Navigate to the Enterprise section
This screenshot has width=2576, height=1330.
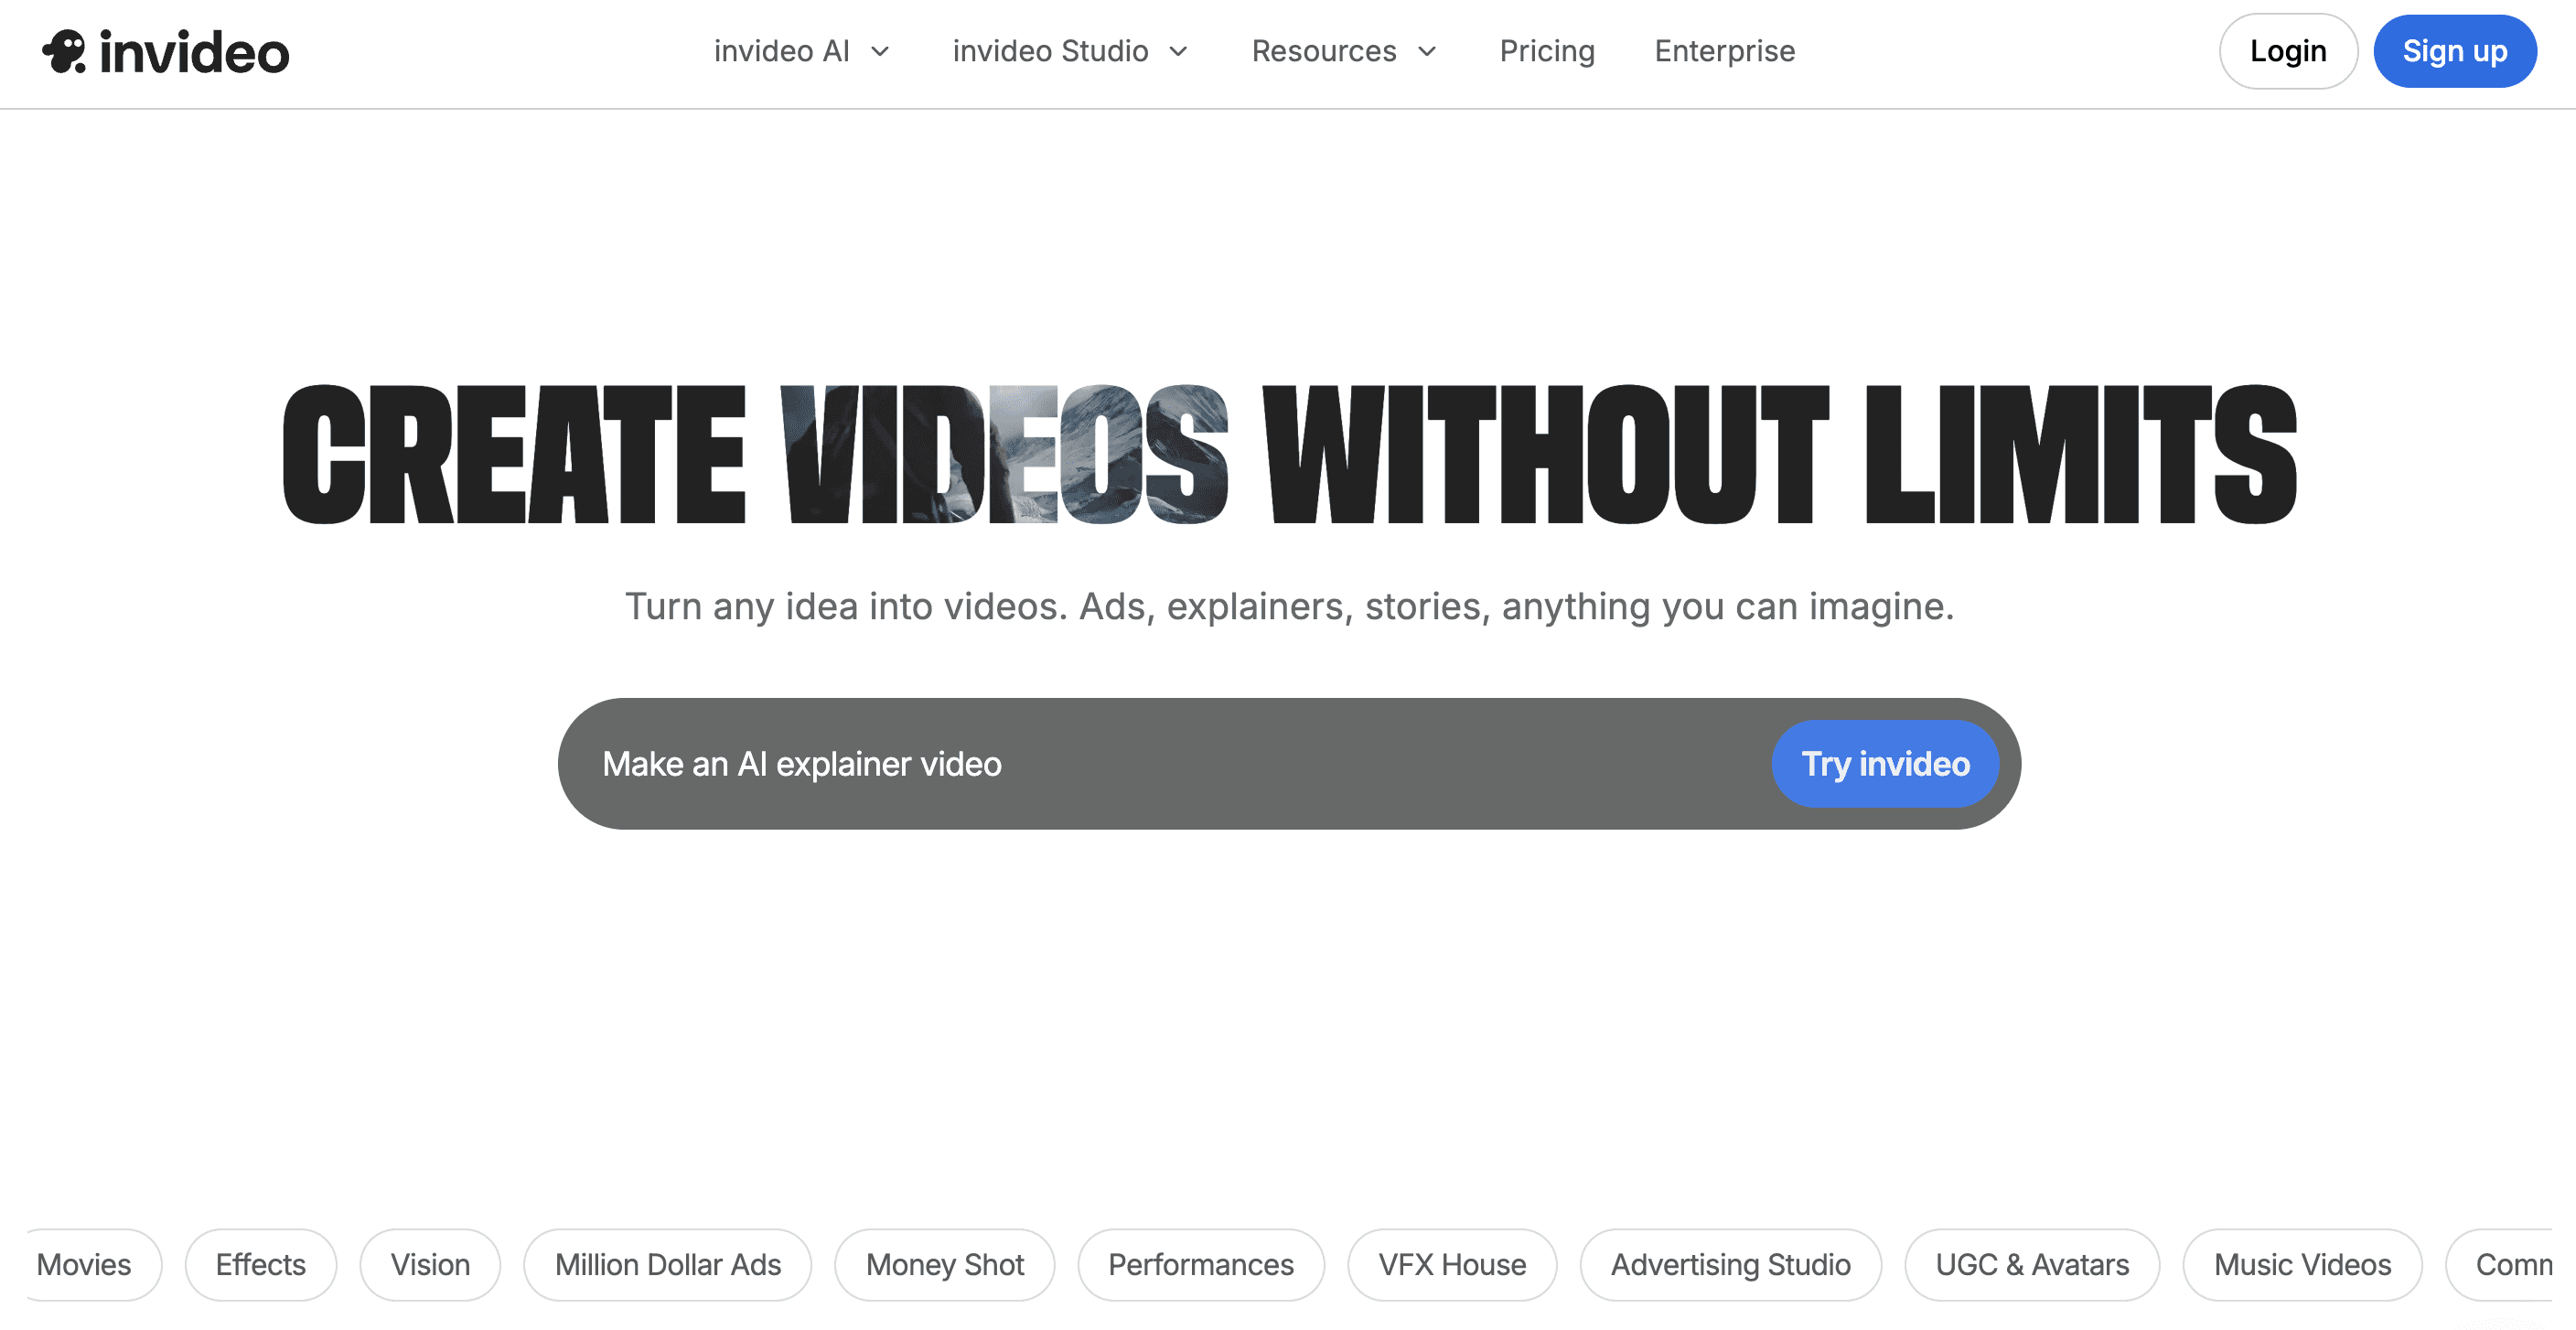pos(1724,51)
